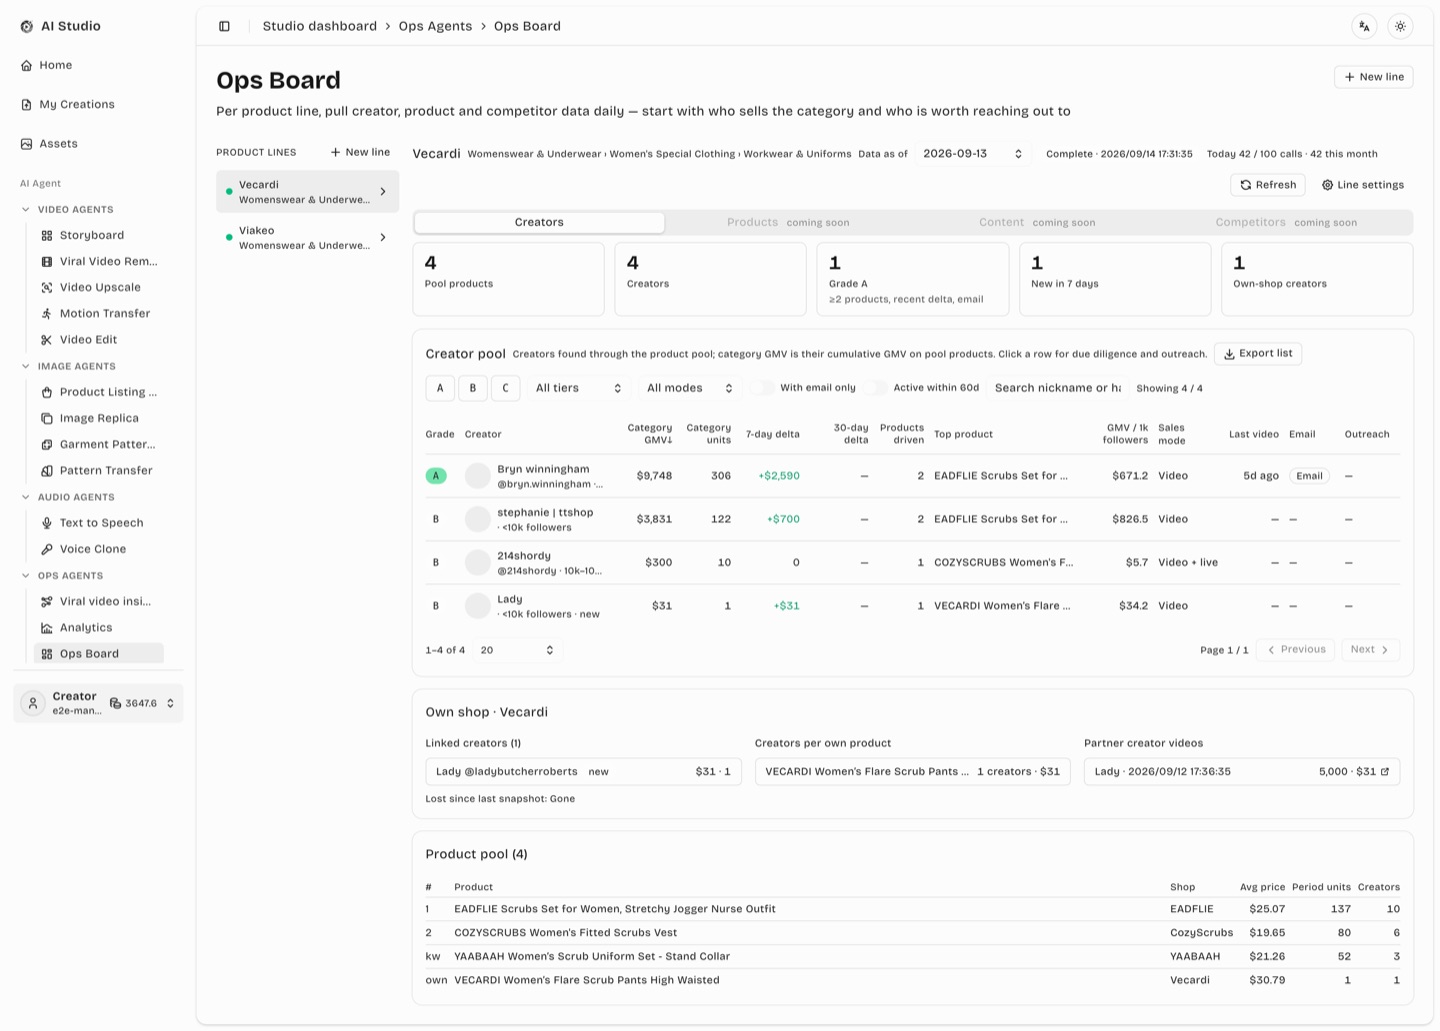Open the All modes dropdown
The image size is (1440, 1031).
(x=689, y=388)
